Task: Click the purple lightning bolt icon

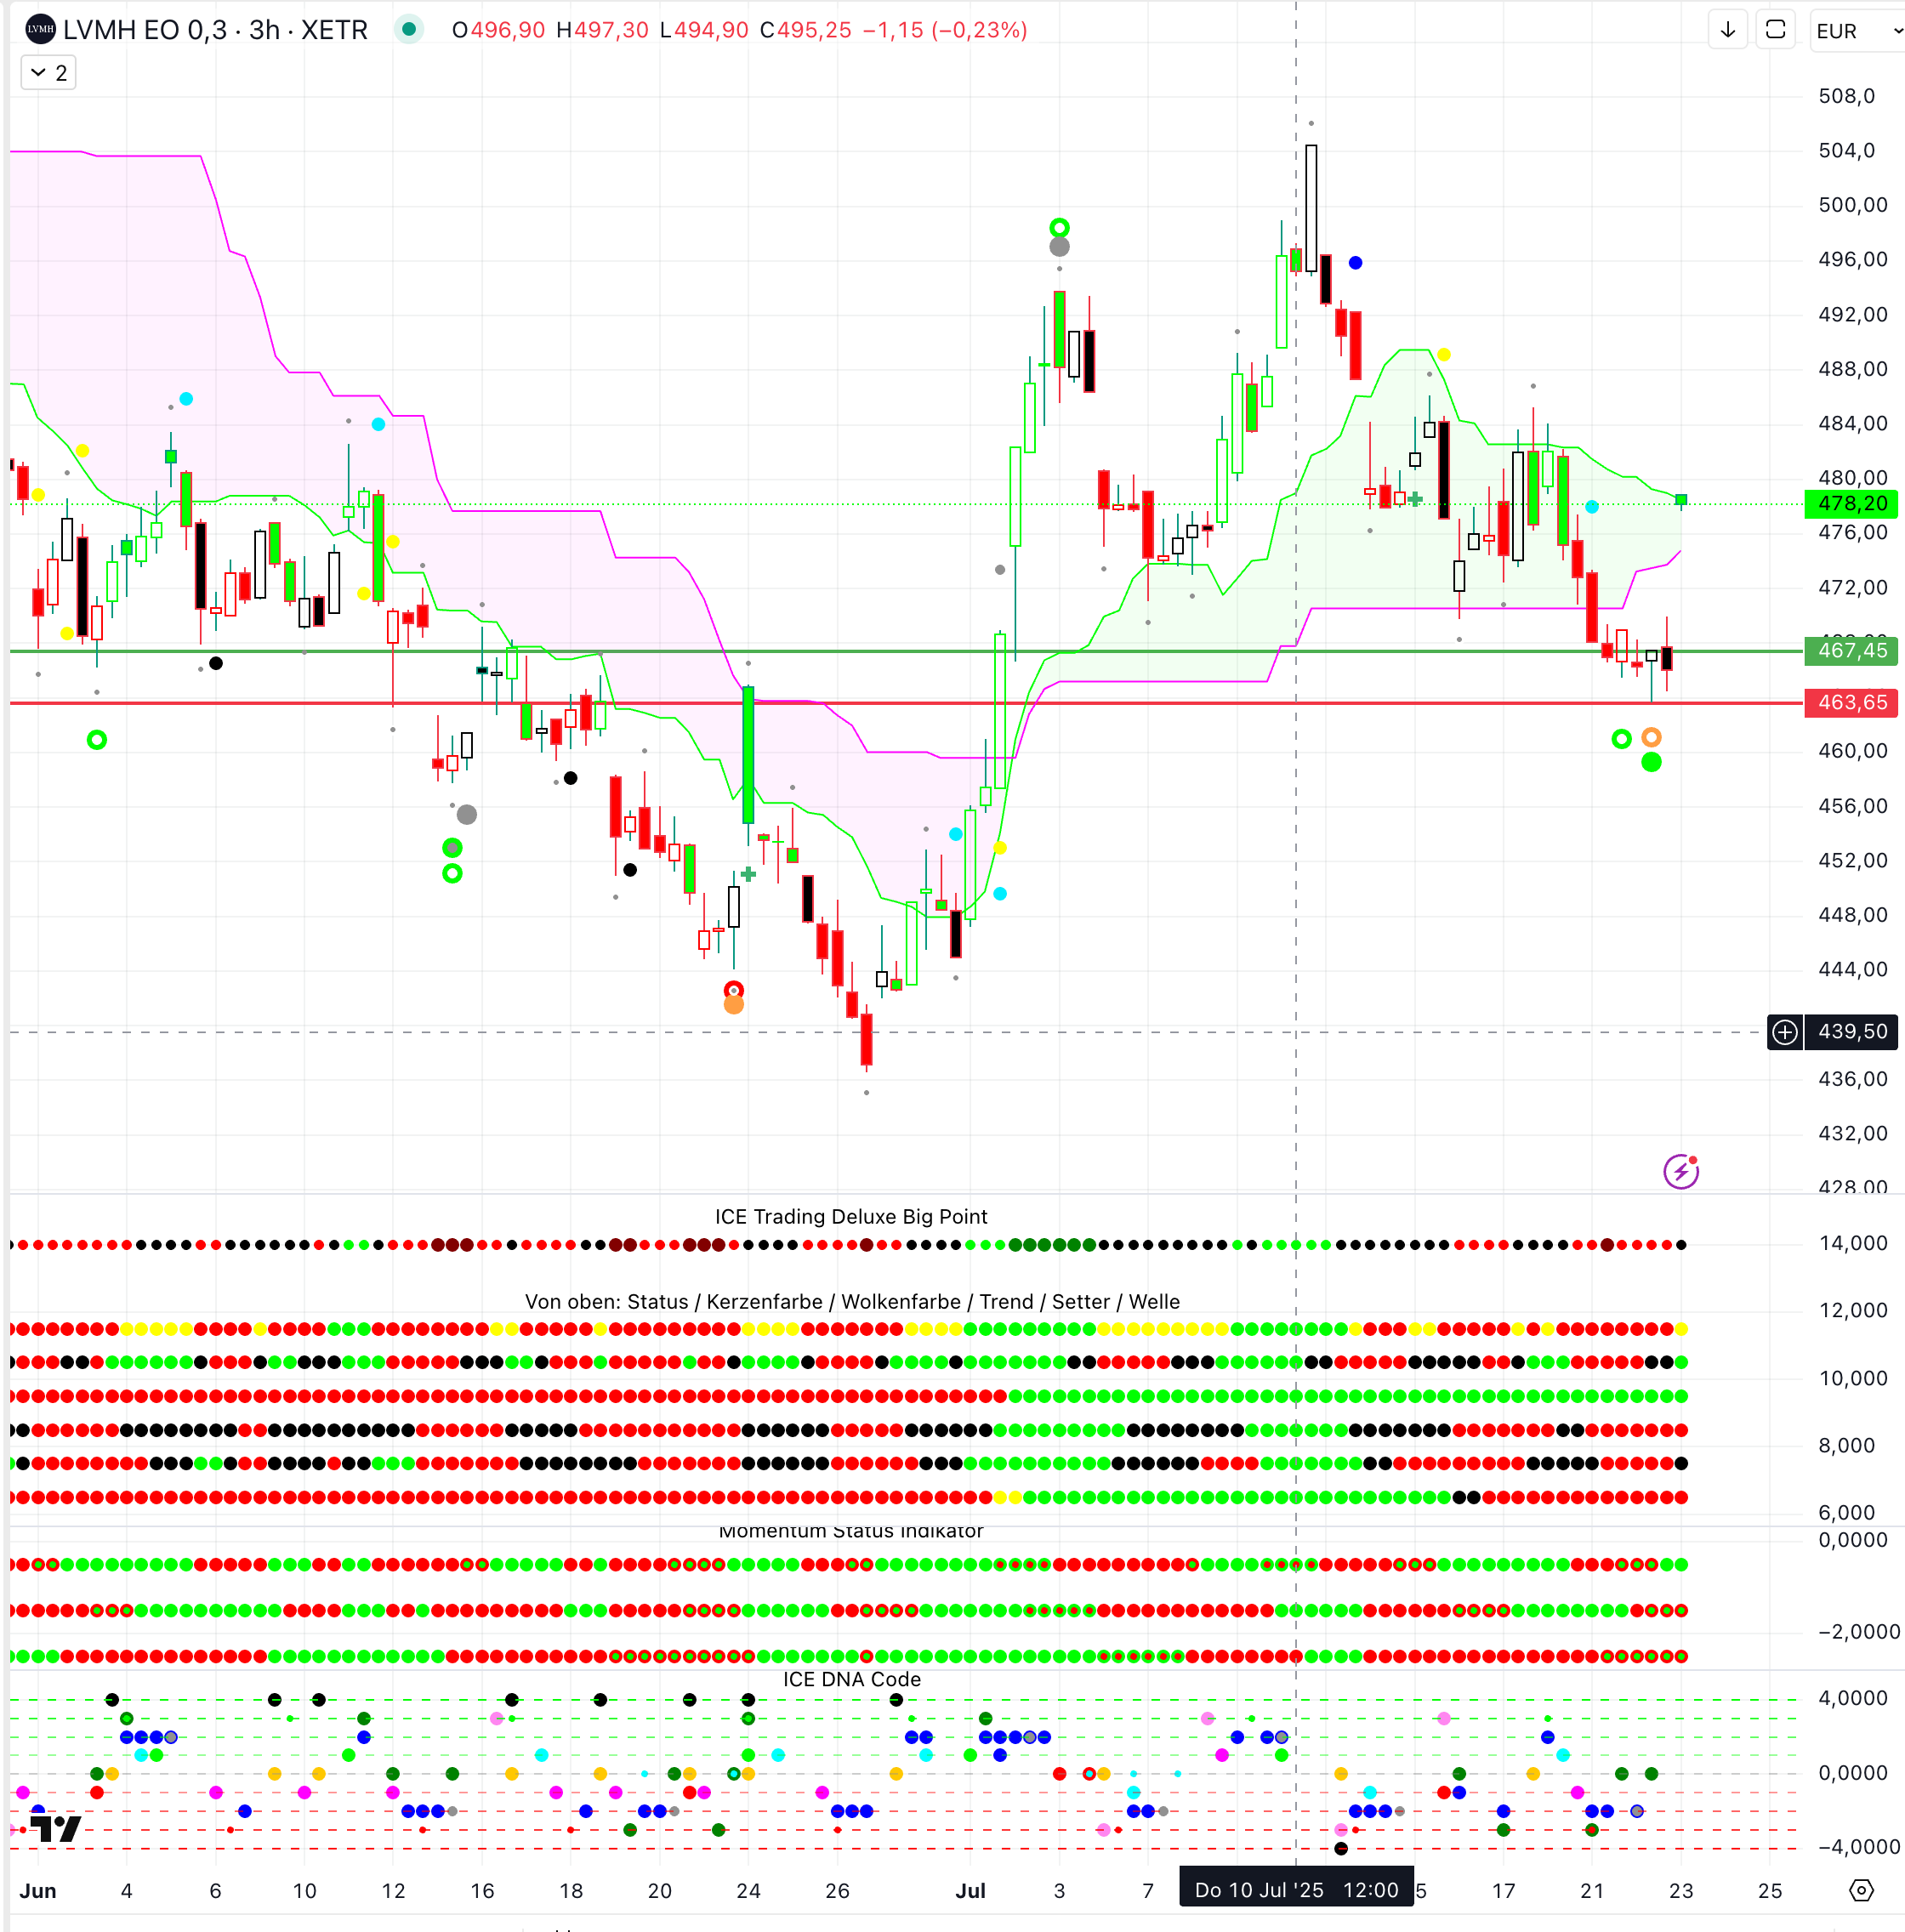Action: 1681,1171
